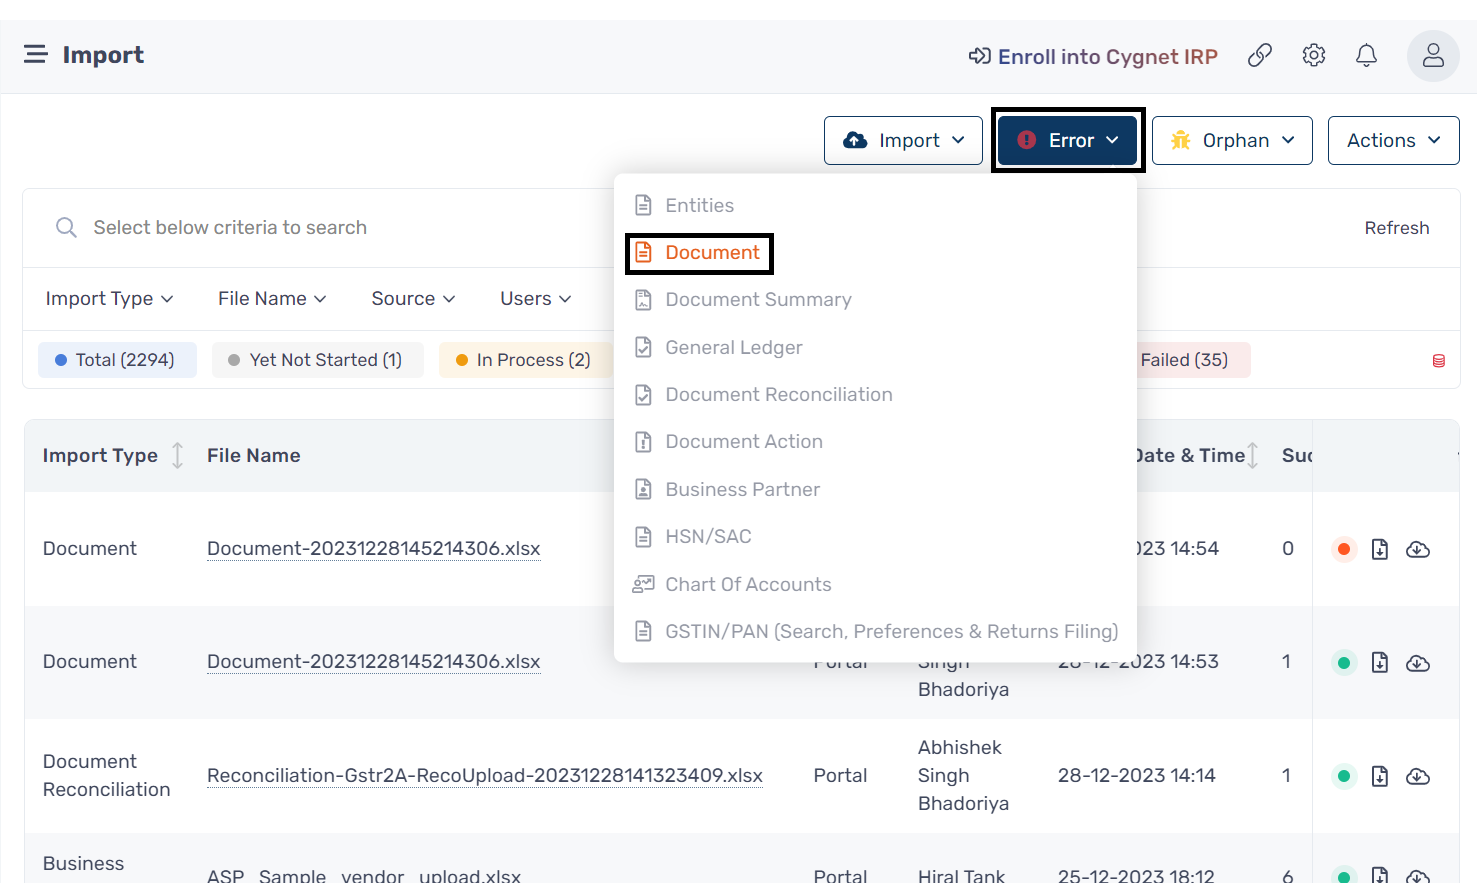Image resolution: width=1477 pixels, height=883 pixels.
Task: Open the Orphan dropdown button
Action: tap(1232, 140)
